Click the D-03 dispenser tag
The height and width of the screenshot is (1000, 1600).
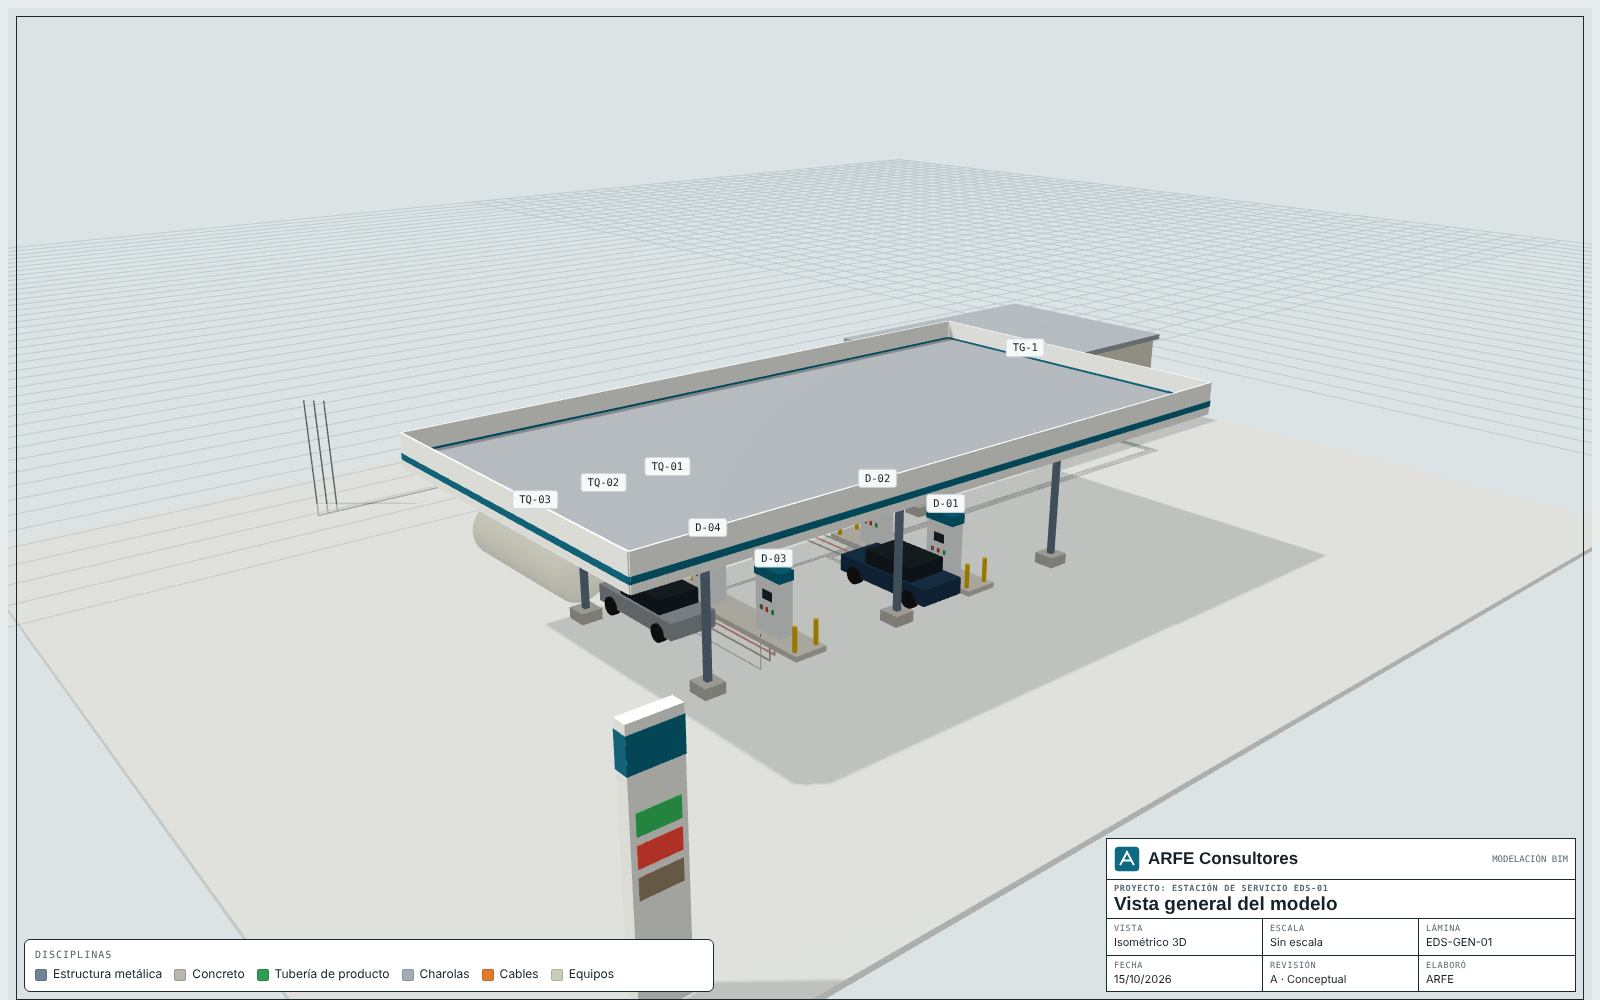tap(773, 559)
